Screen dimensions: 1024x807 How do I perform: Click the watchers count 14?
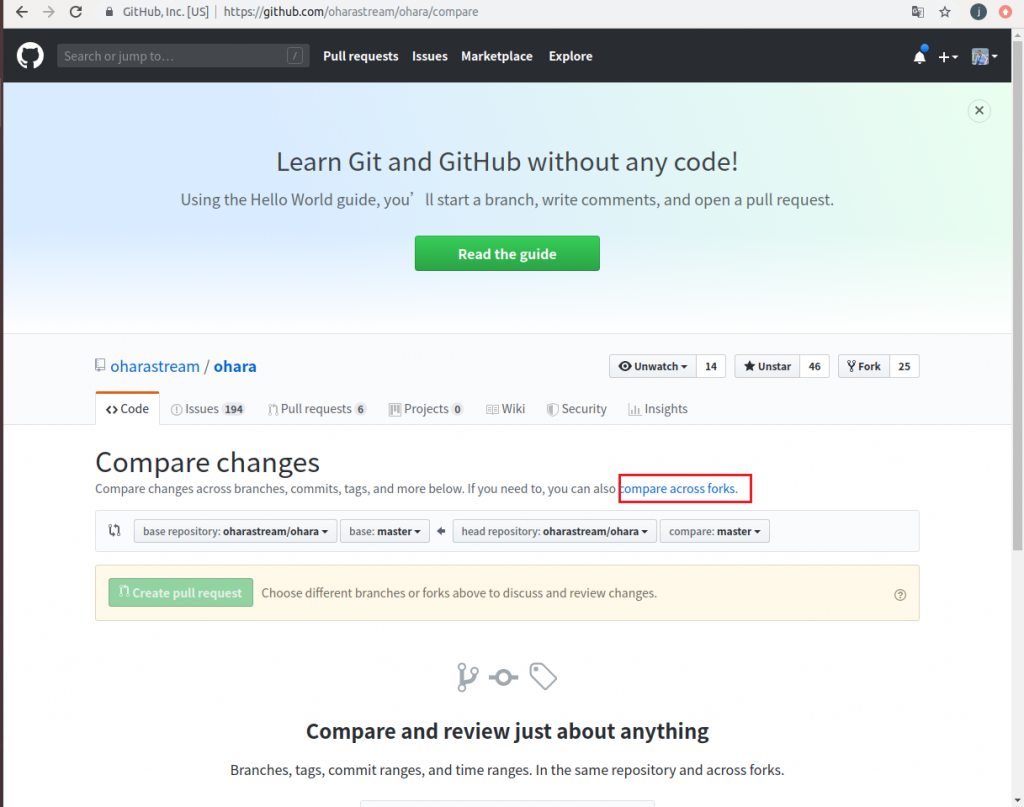click(711, 366)
